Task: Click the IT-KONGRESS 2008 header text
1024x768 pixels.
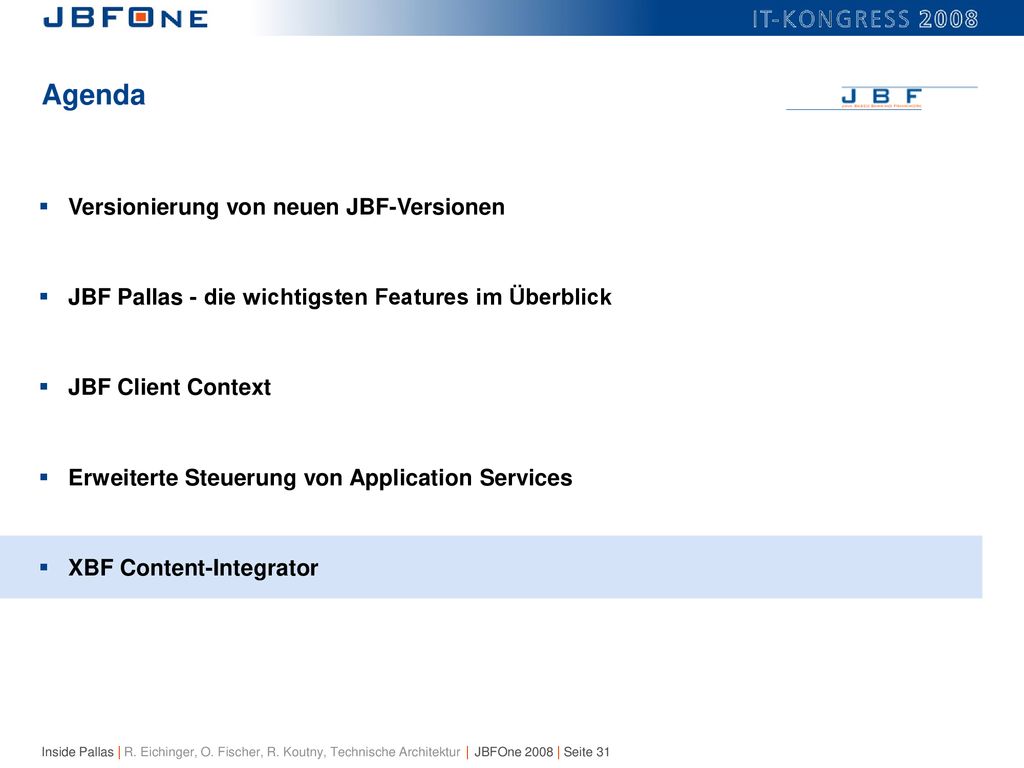Action: (865, 19)
